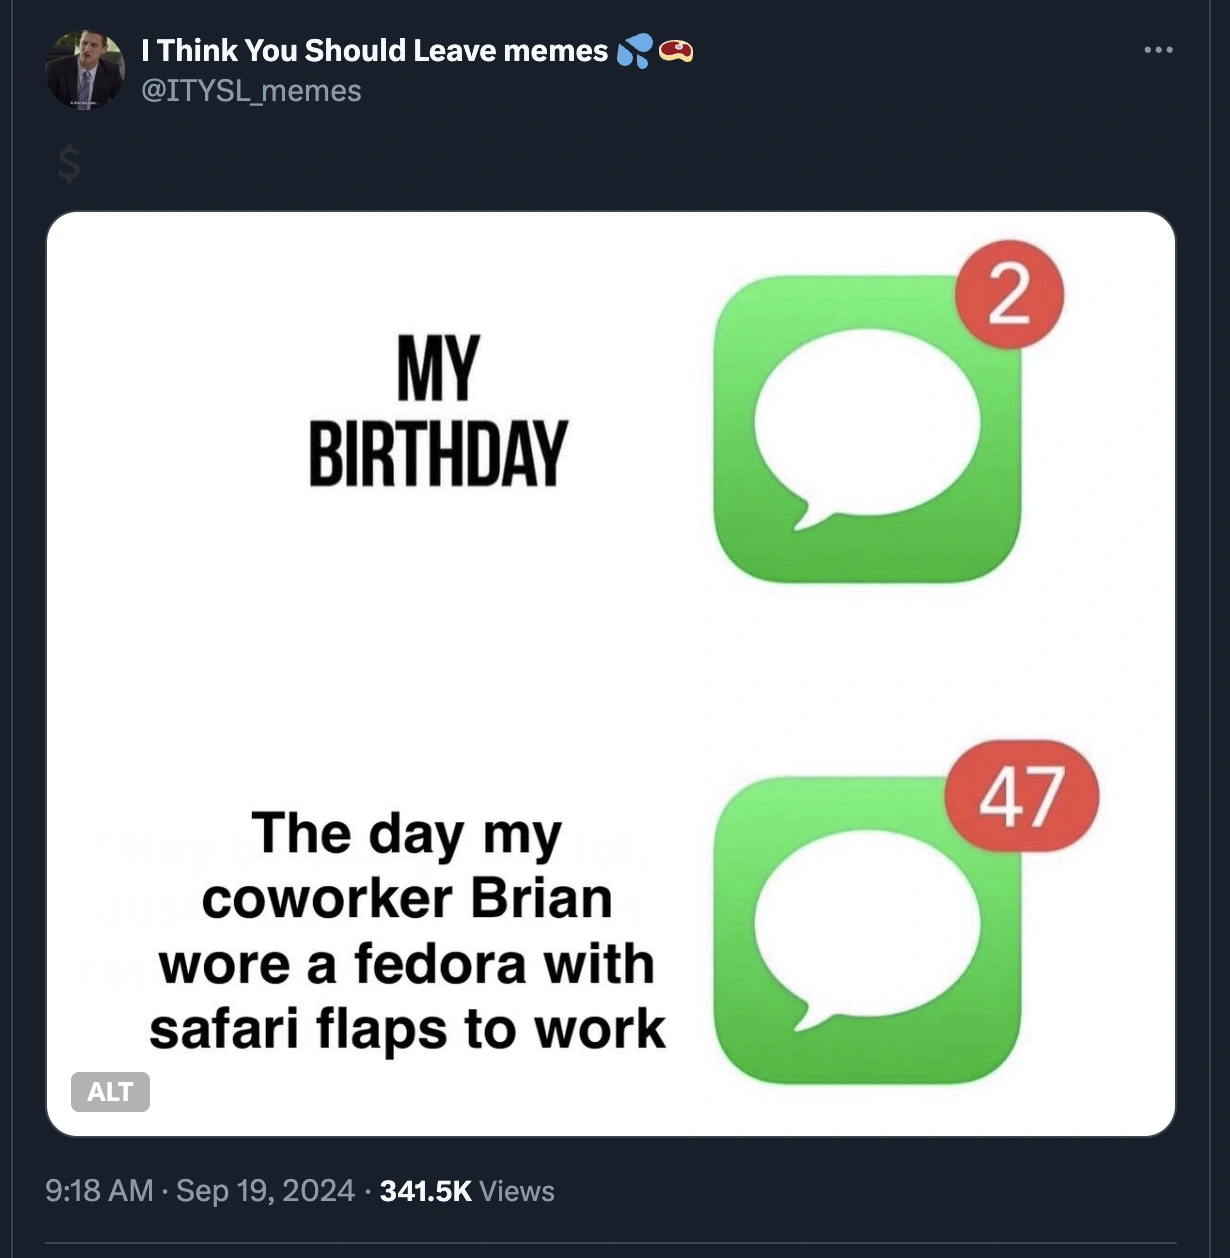
Task: Click the steak emoji beside account name
Action: point(676,50)
